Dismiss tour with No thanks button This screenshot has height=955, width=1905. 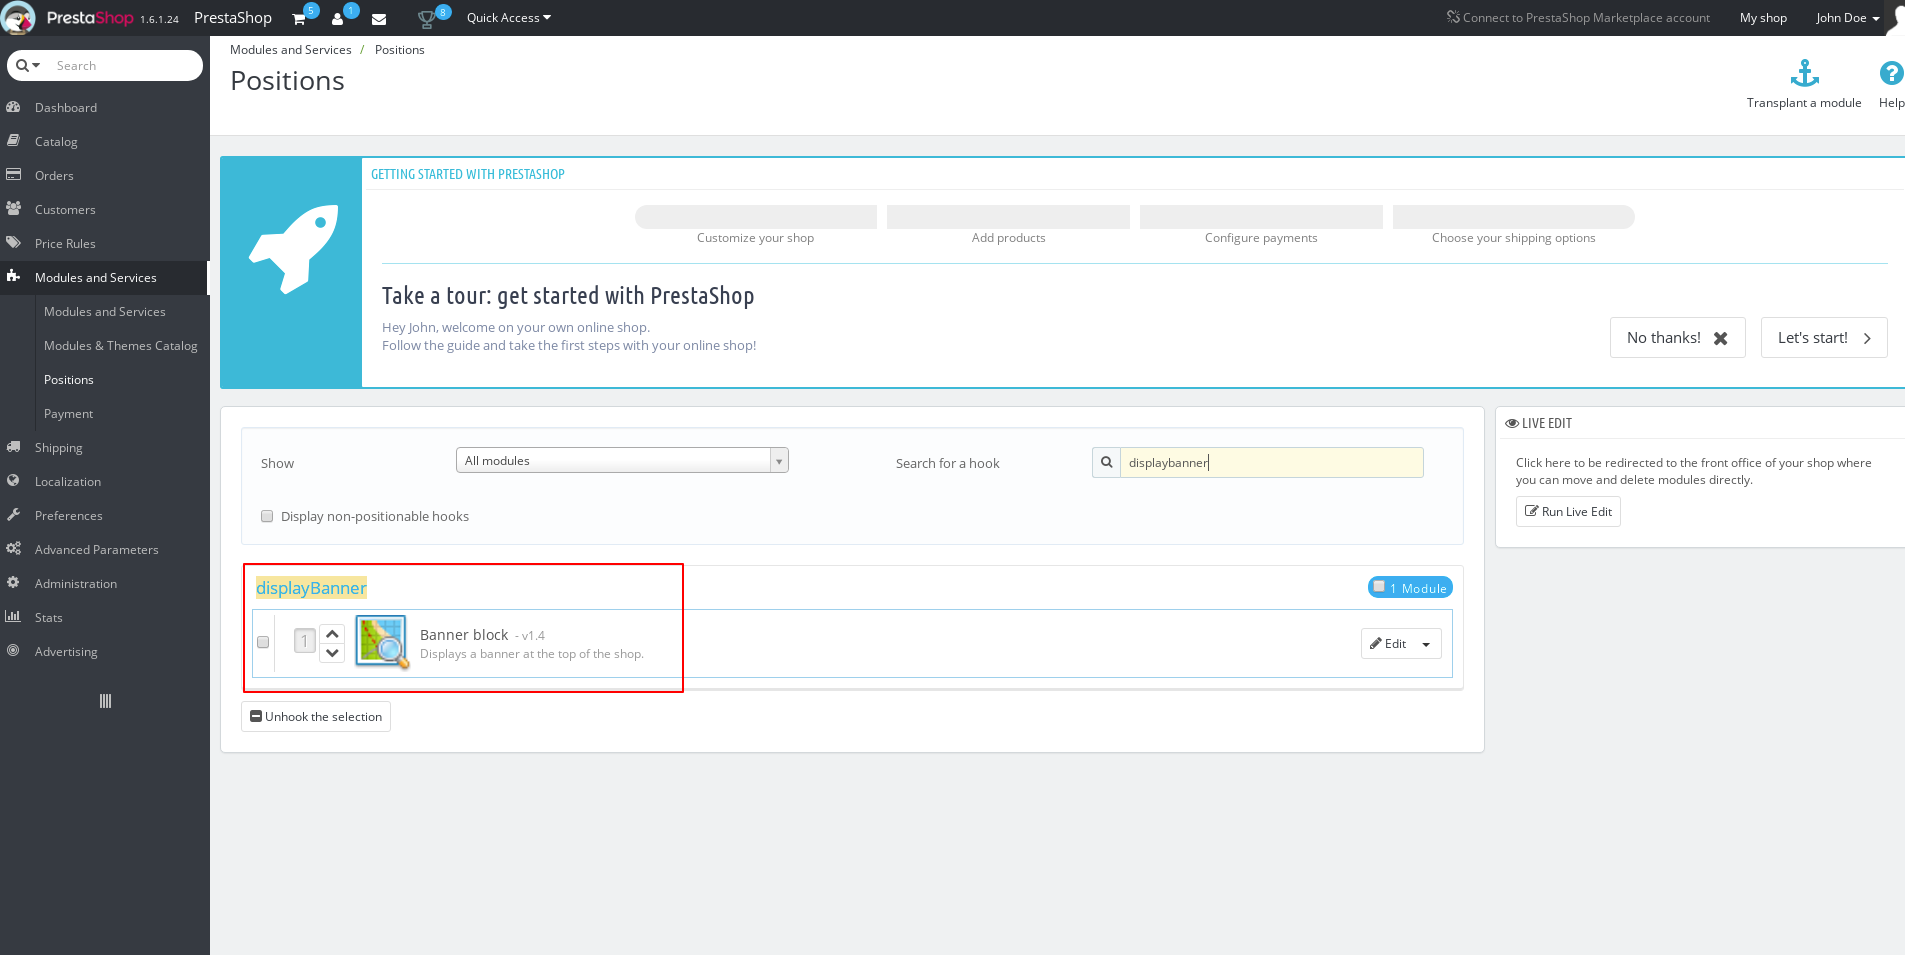(x=1677, y=338)
